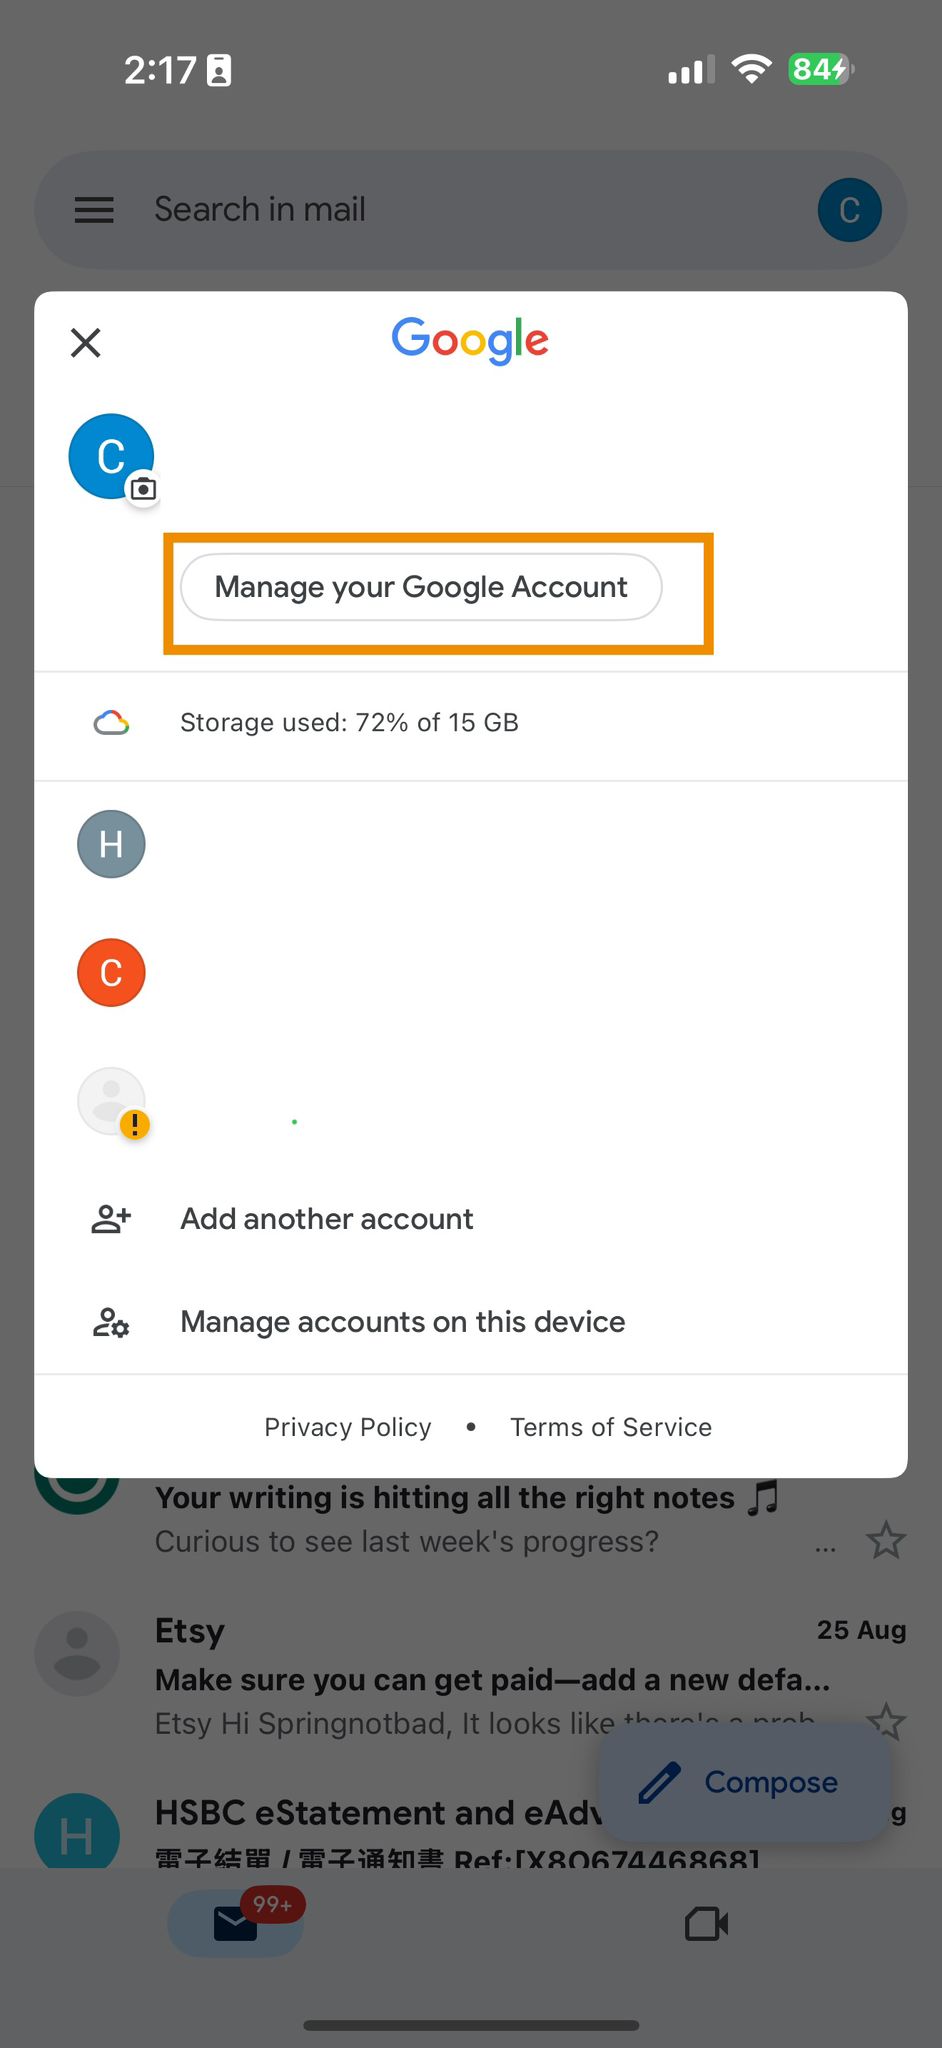Star the writing progress email
This screenshot has width=942, height=2048.
[x=886, y=1540]
